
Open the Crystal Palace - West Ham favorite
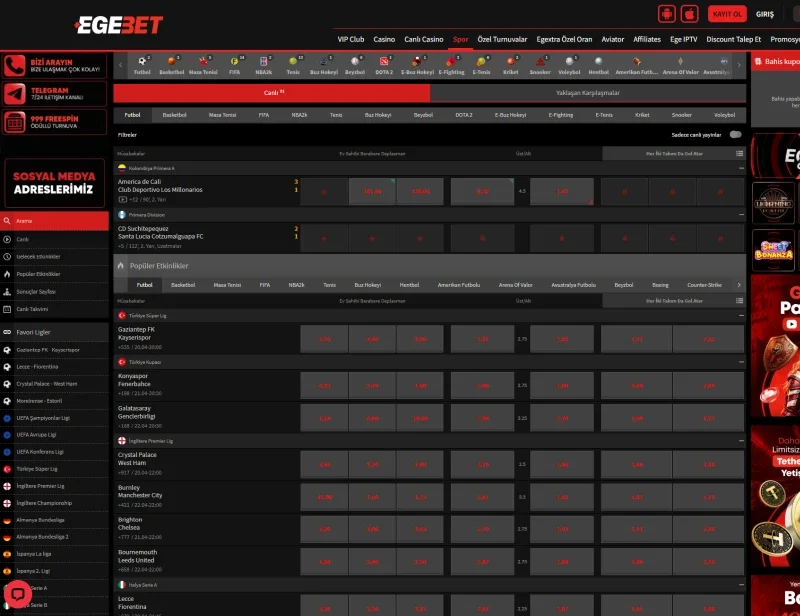[55, 384]
